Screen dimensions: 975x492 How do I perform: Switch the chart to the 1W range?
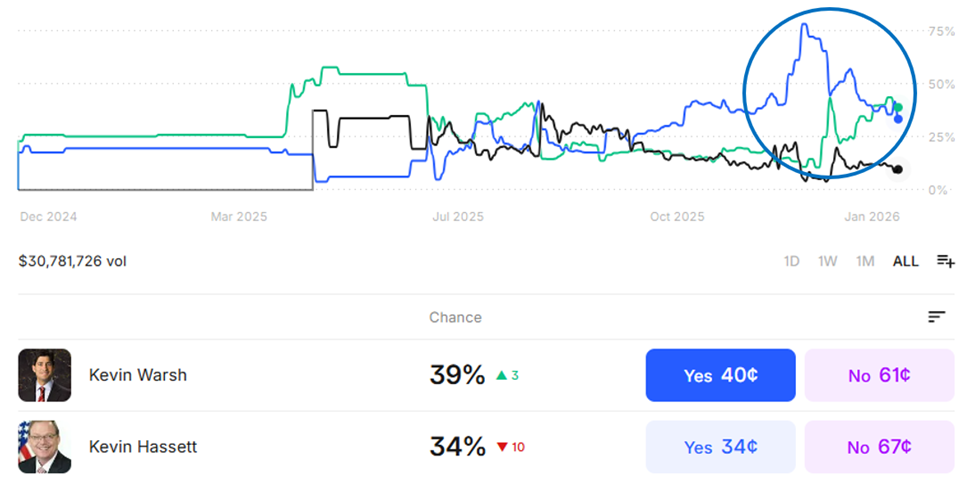(827, 261)
